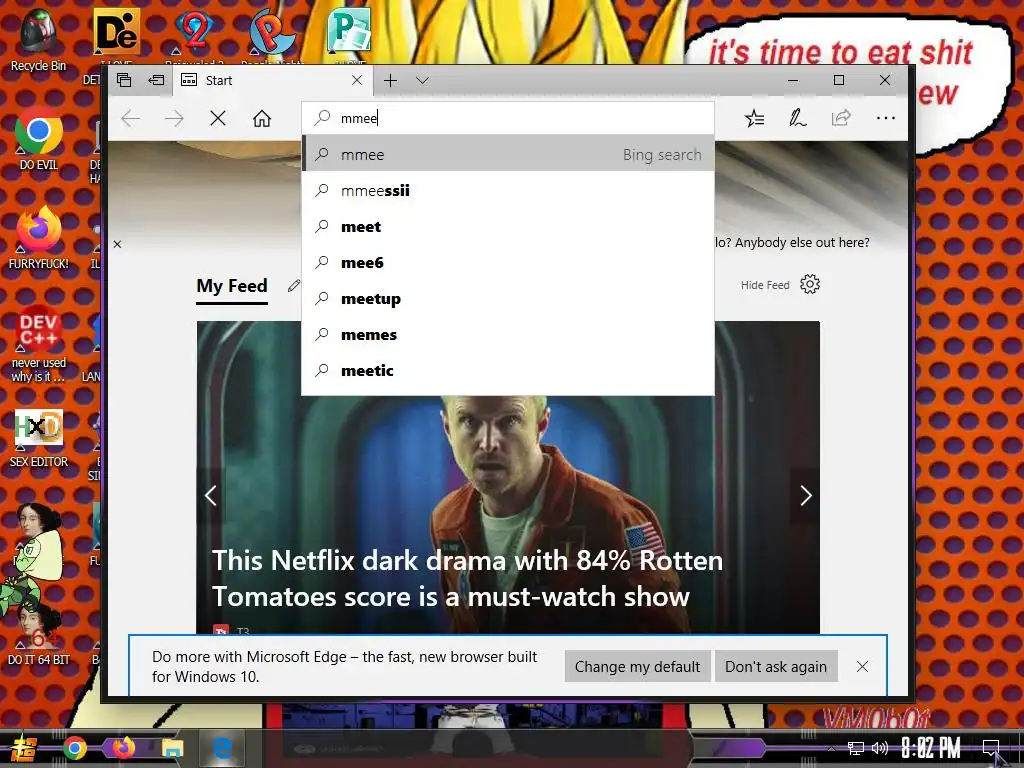Open feed settings gear icon

(810, 284)
